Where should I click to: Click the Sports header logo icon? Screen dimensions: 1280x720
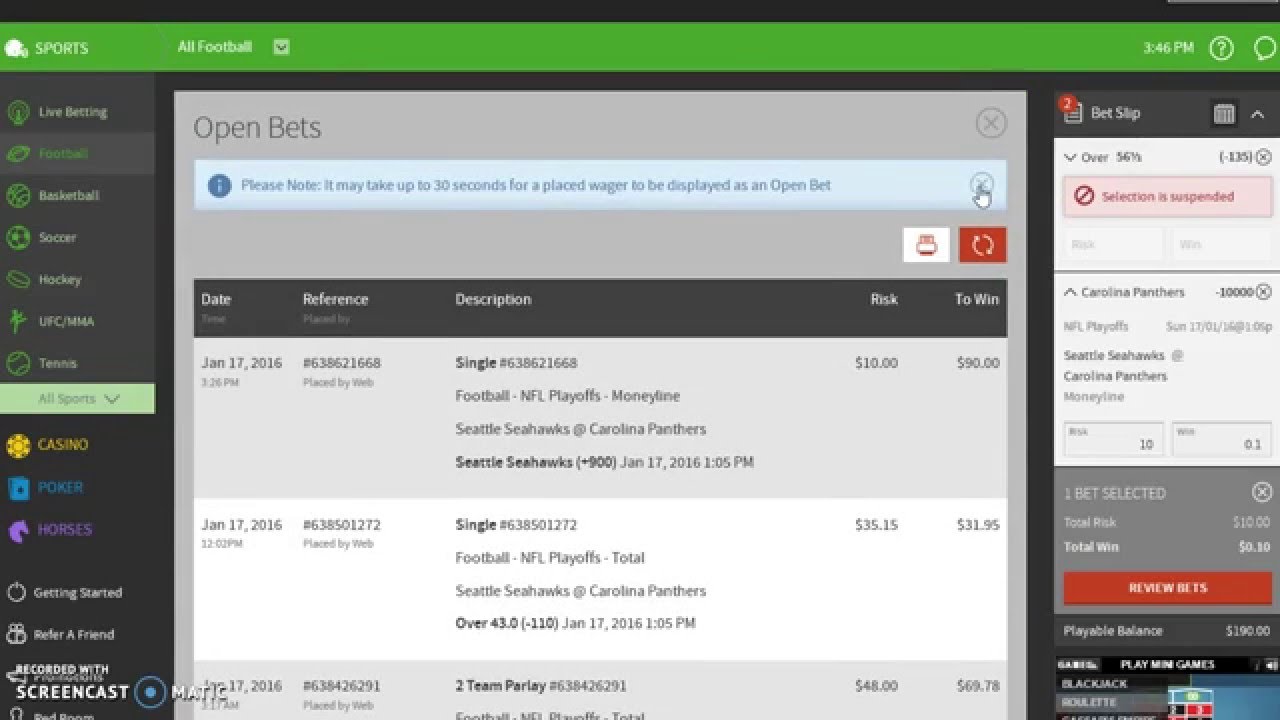pos(16,48)
